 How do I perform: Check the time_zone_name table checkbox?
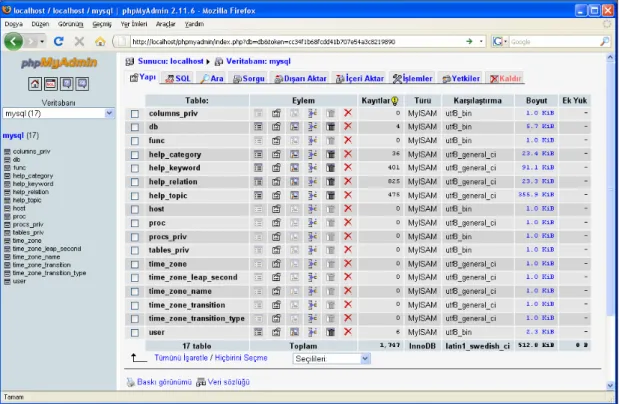pyautogui.click(x=135, y=292)
